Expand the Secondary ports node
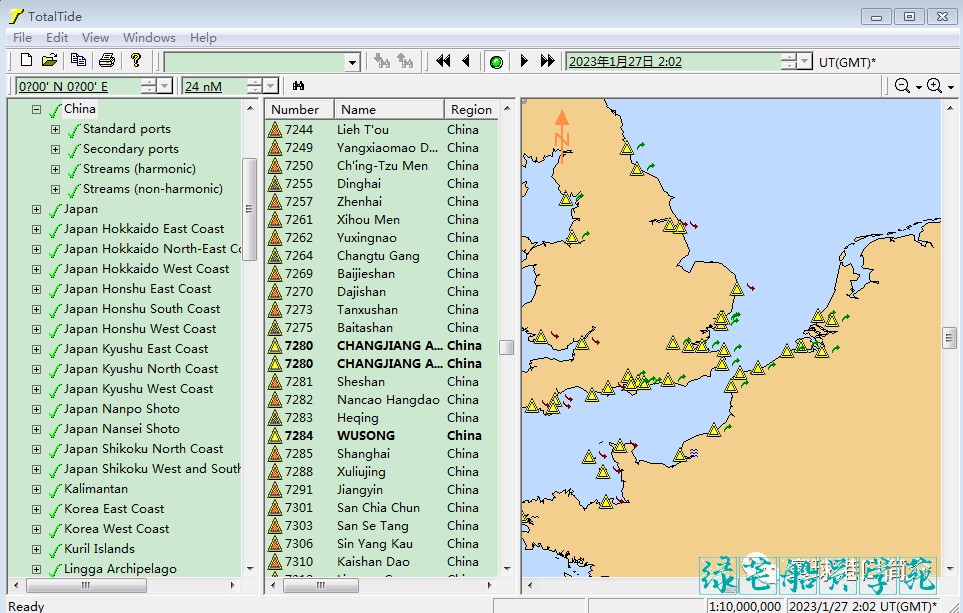This screenshot has height=613, width=963. pos(55,149)
